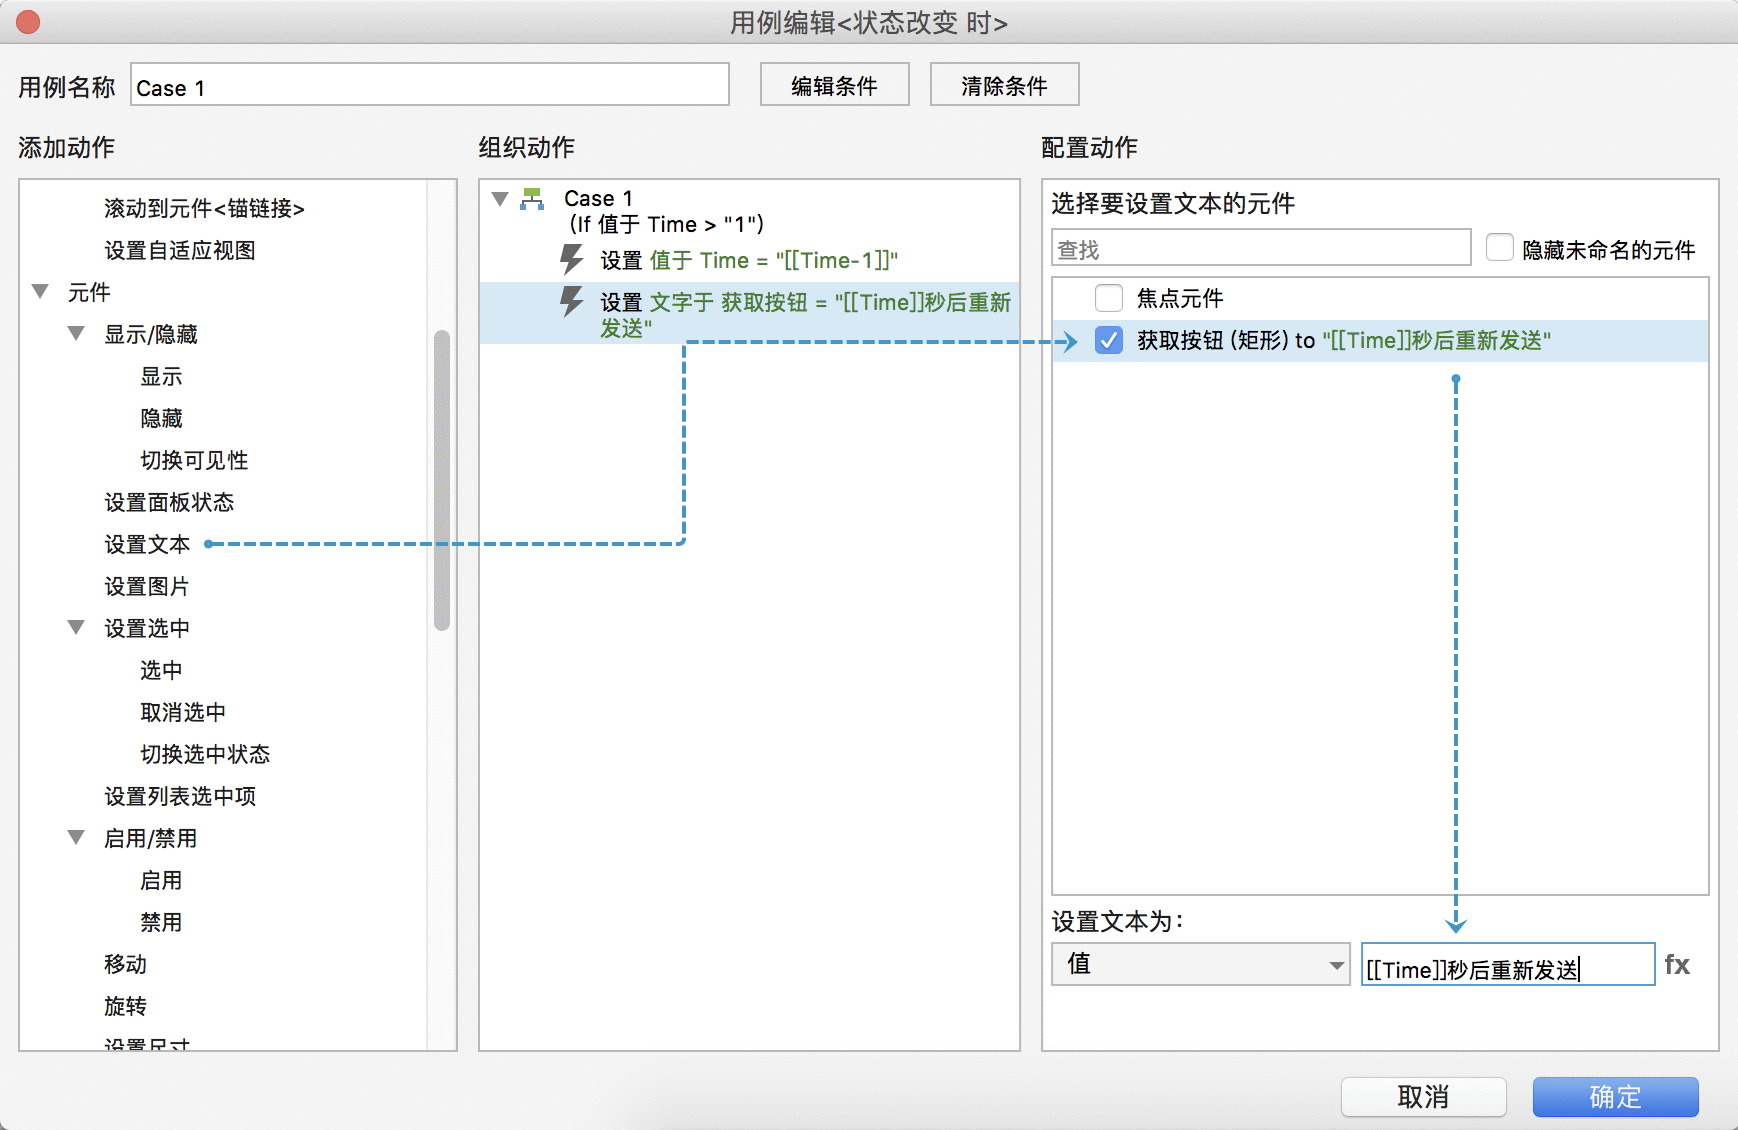Select the 旋转 action

click(x=125, y=1006)
